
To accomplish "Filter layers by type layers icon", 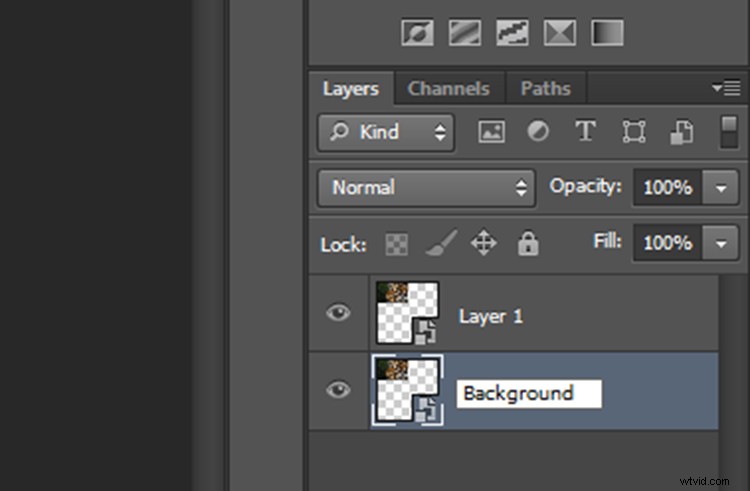I will (585, 132).
